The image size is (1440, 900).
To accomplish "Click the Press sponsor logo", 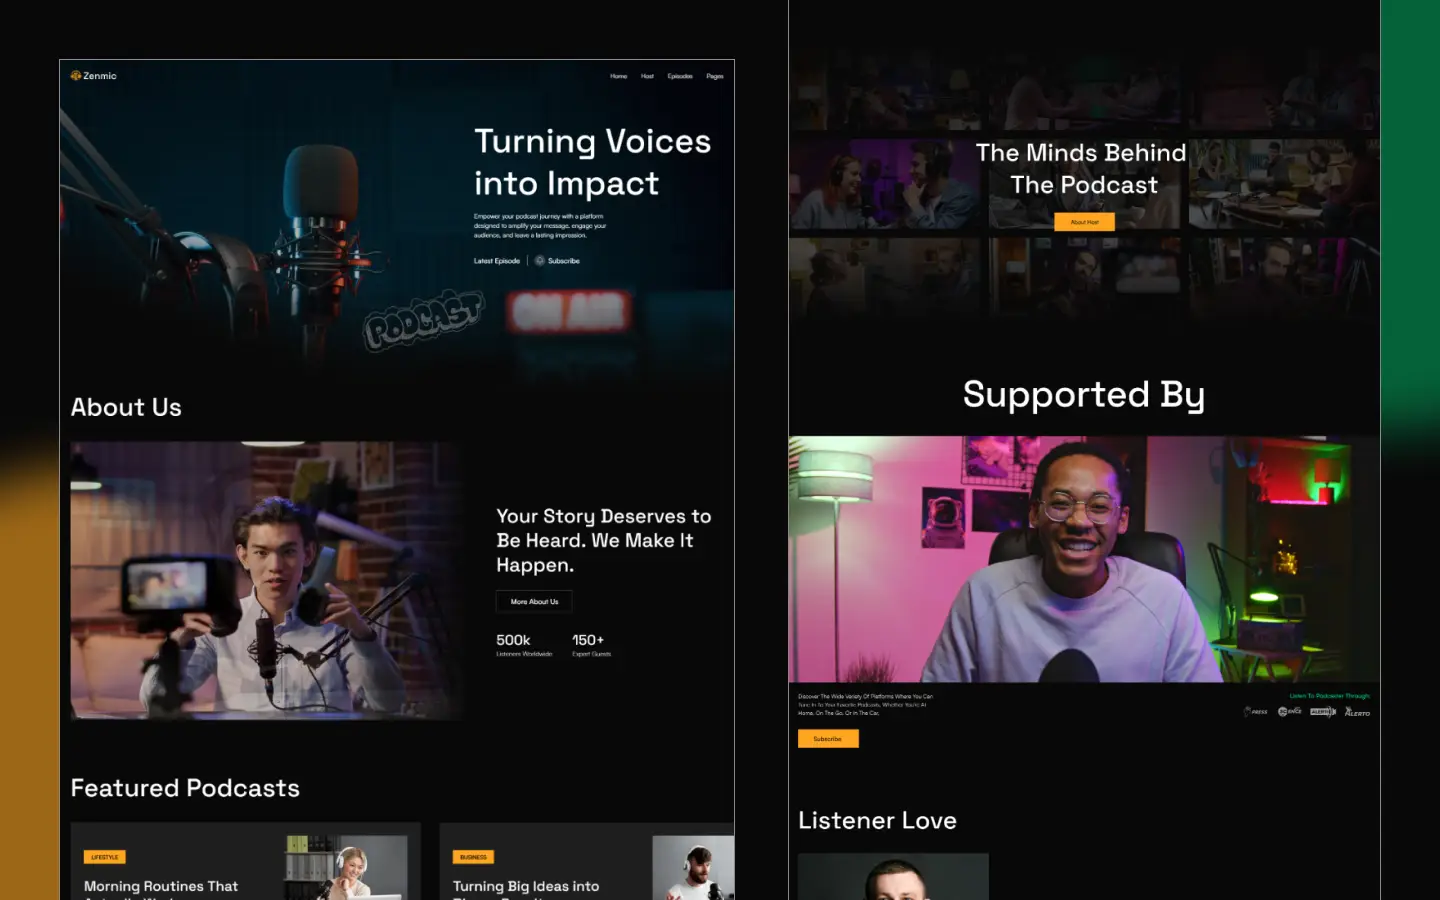I will (x=1256, y=711).
